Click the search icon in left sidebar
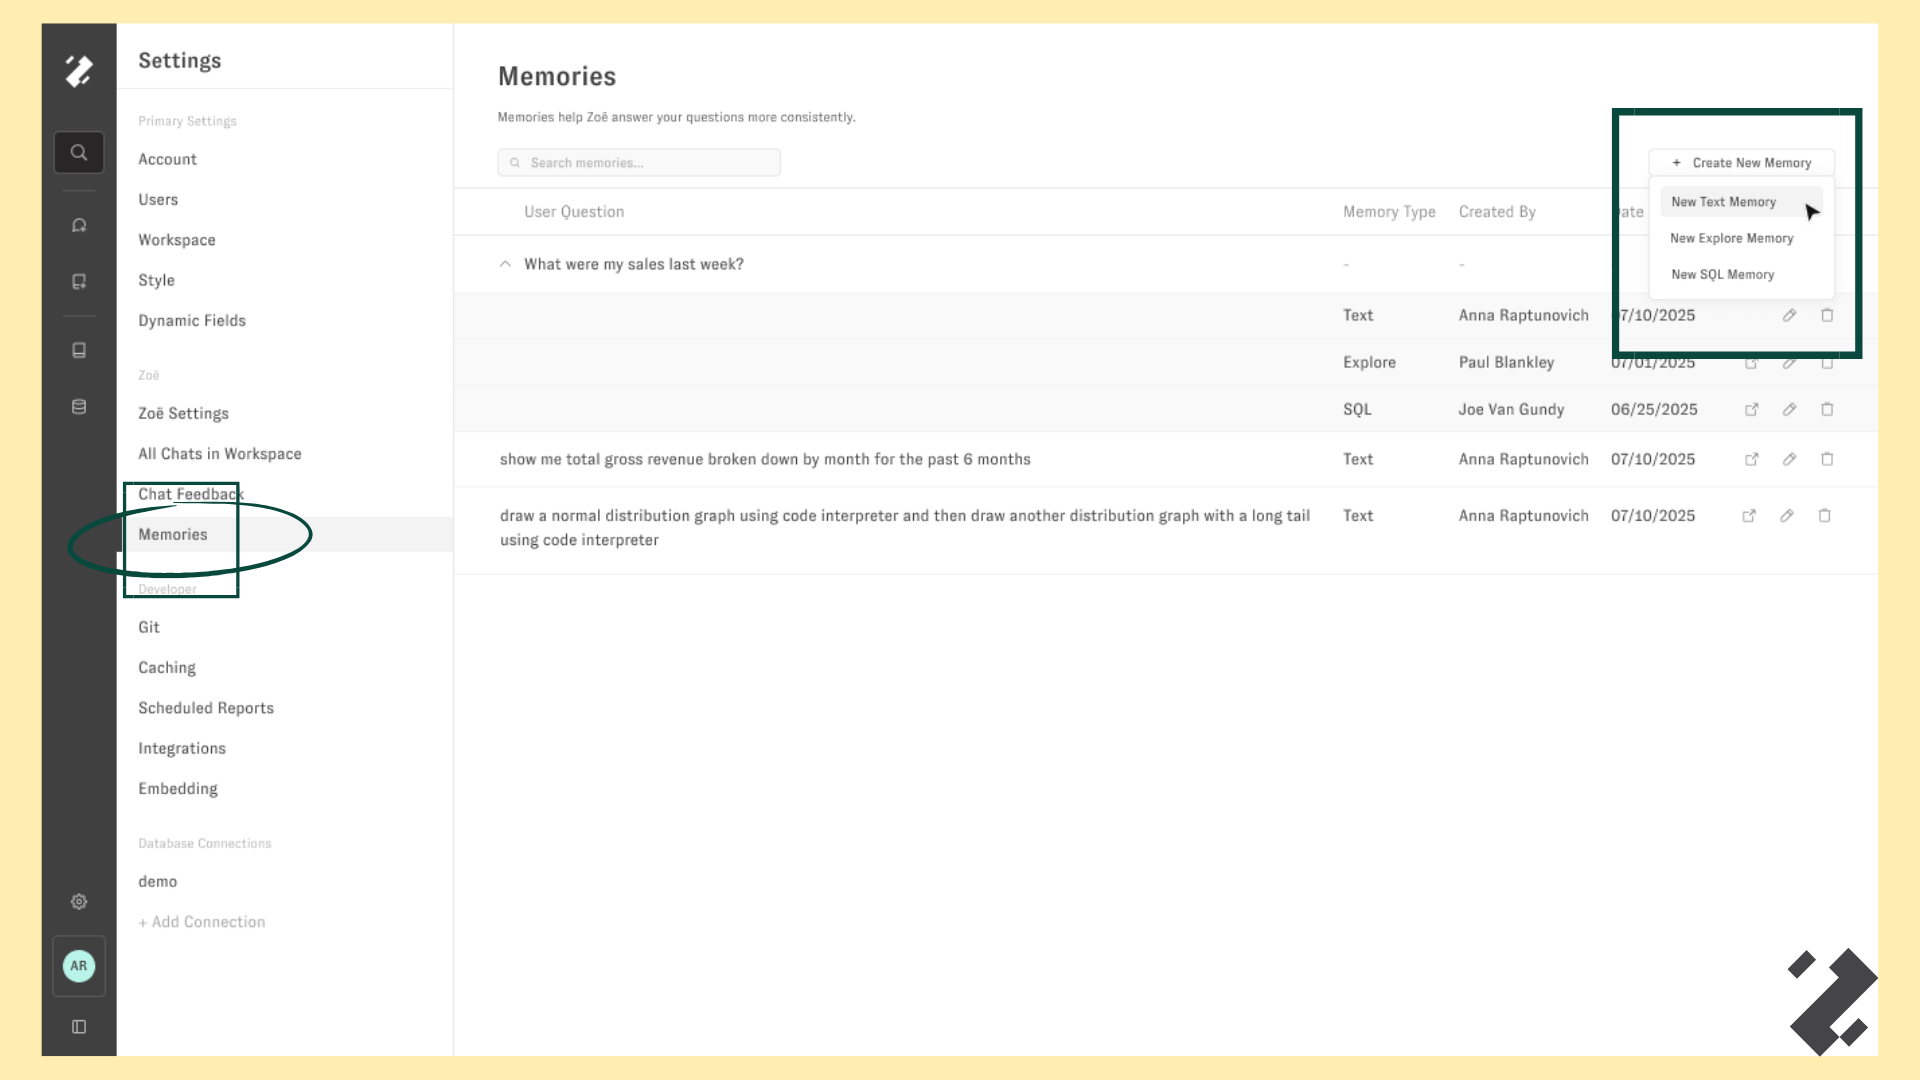 click(x=79, y=153)
